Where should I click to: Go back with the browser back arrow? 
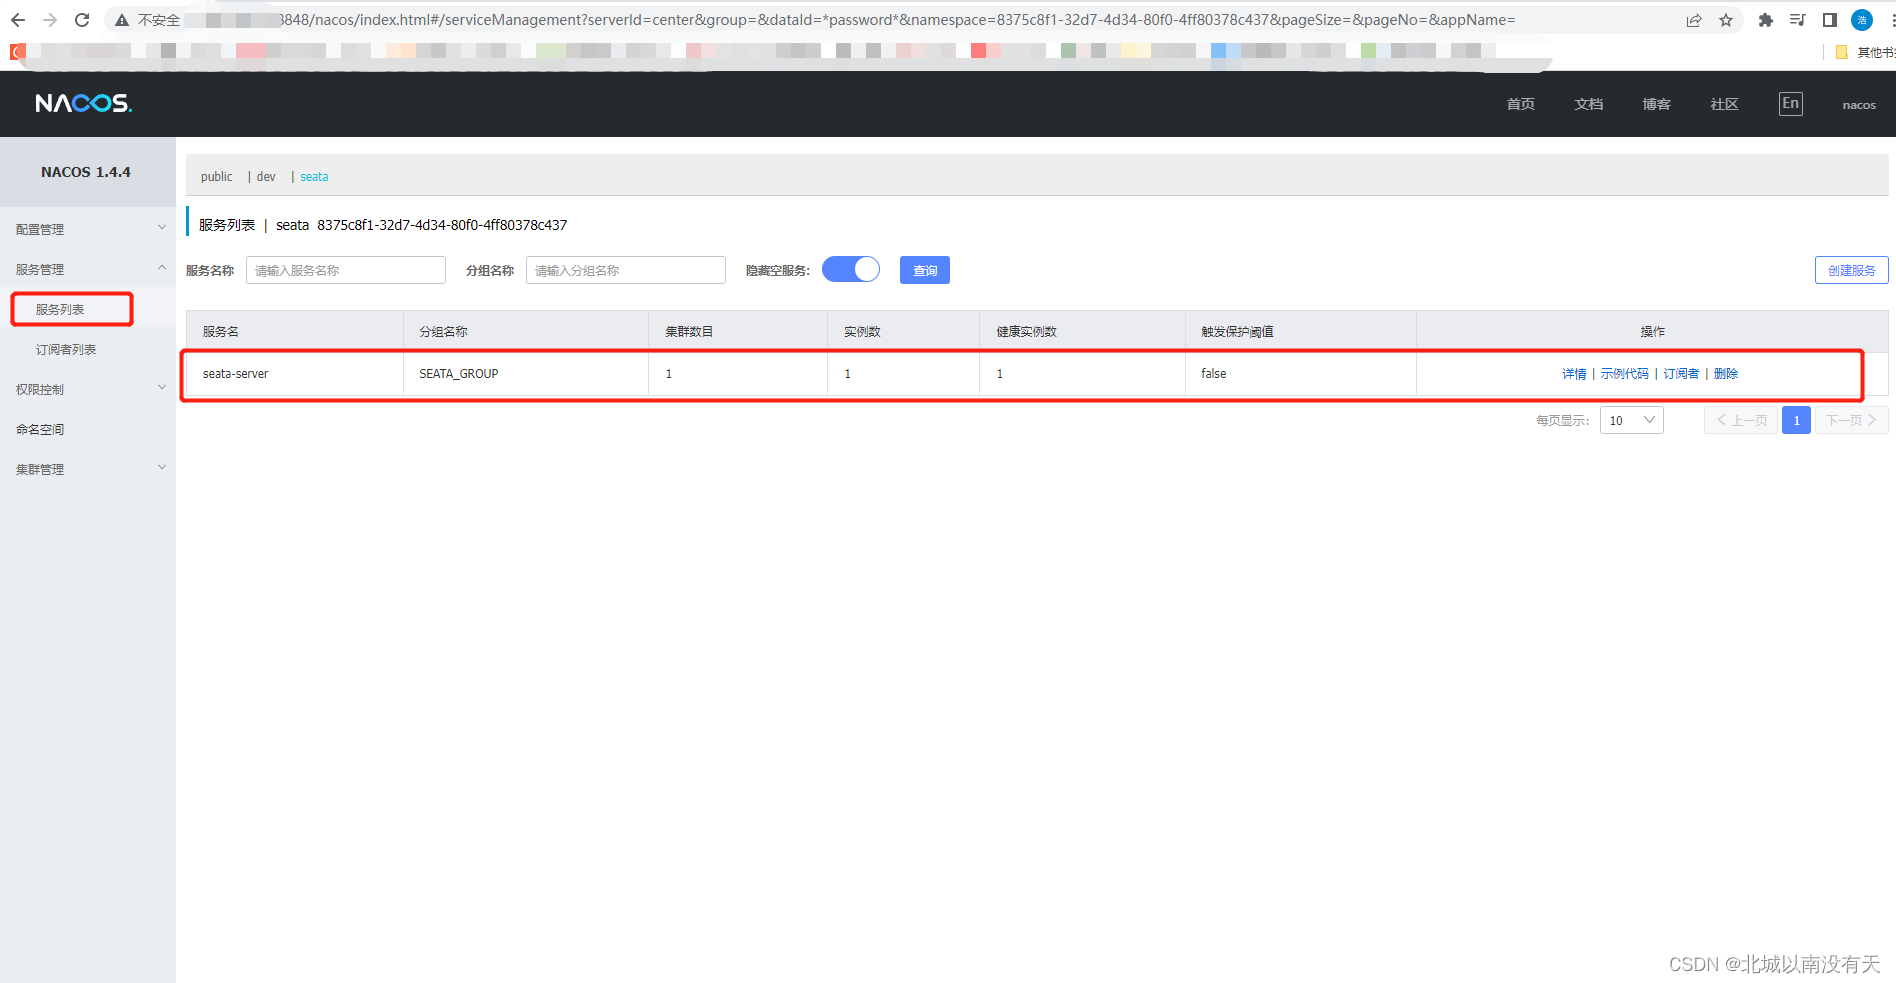point(18,20)
